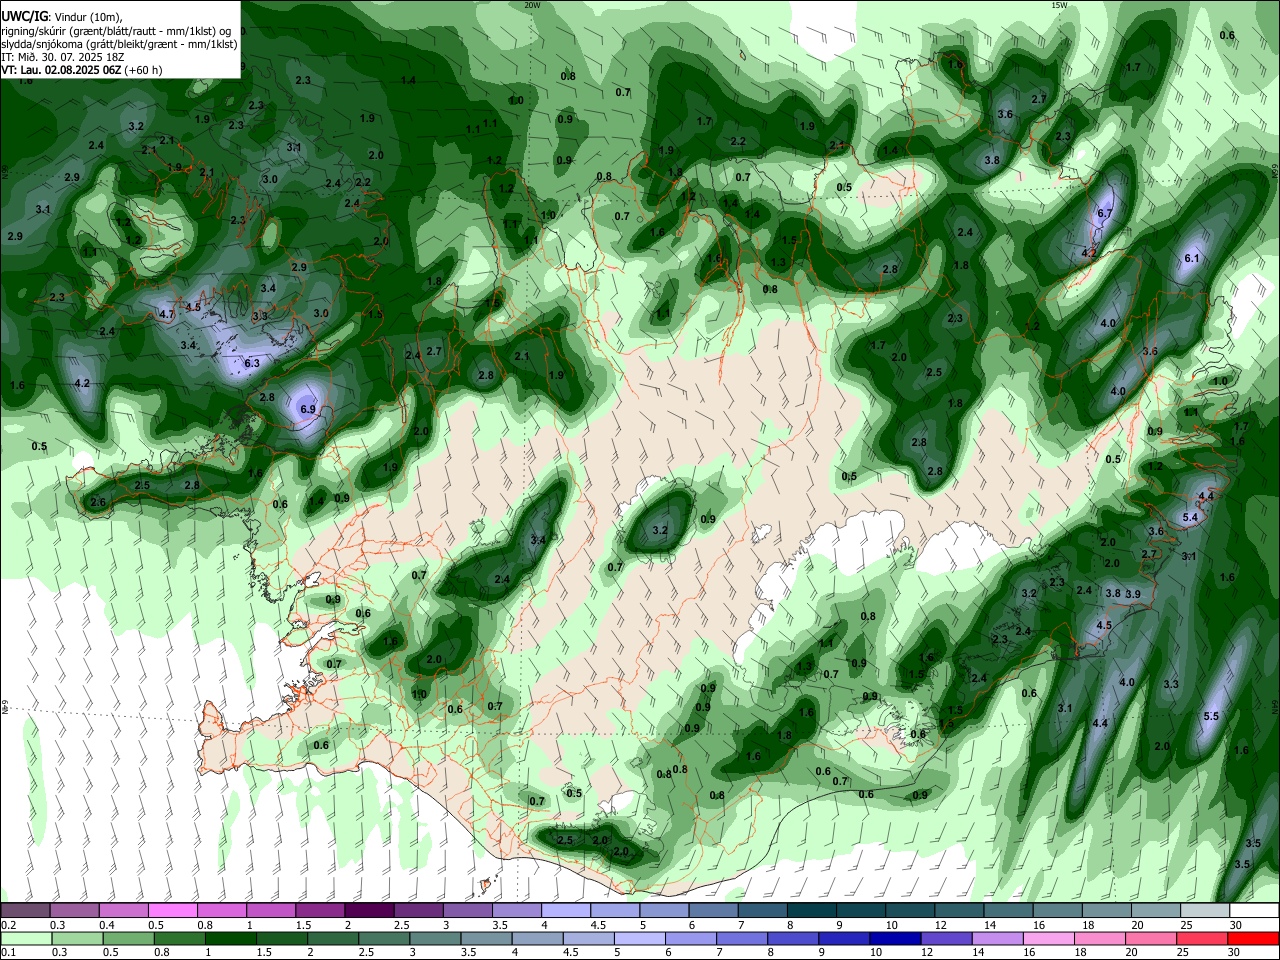Click the bold UWC/IG title text
The height and width of the screenshot is (960, 1280).
click(x=25, y=16)
